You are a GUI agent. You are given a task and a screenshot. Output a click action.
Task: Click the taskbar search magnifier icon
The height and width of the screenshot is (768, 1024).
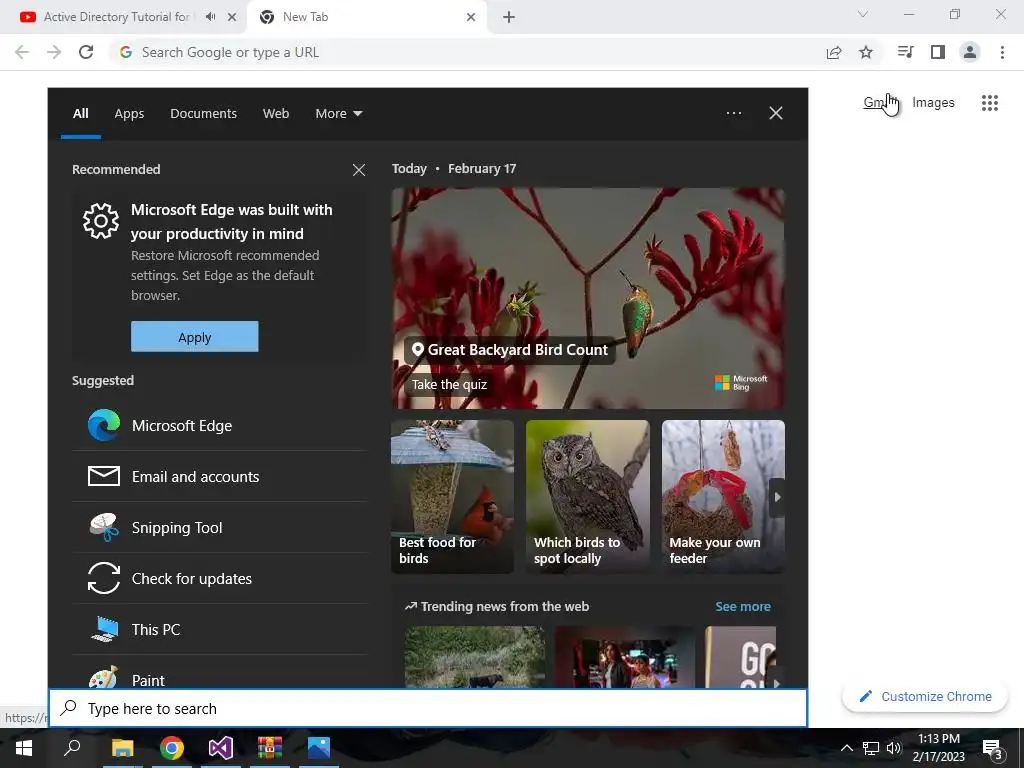[x=72, y=748]
